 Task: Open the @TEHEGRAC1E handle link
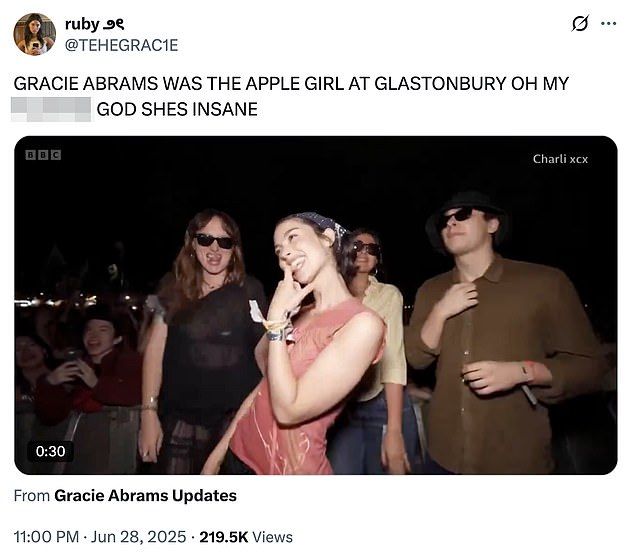[121, 45]
